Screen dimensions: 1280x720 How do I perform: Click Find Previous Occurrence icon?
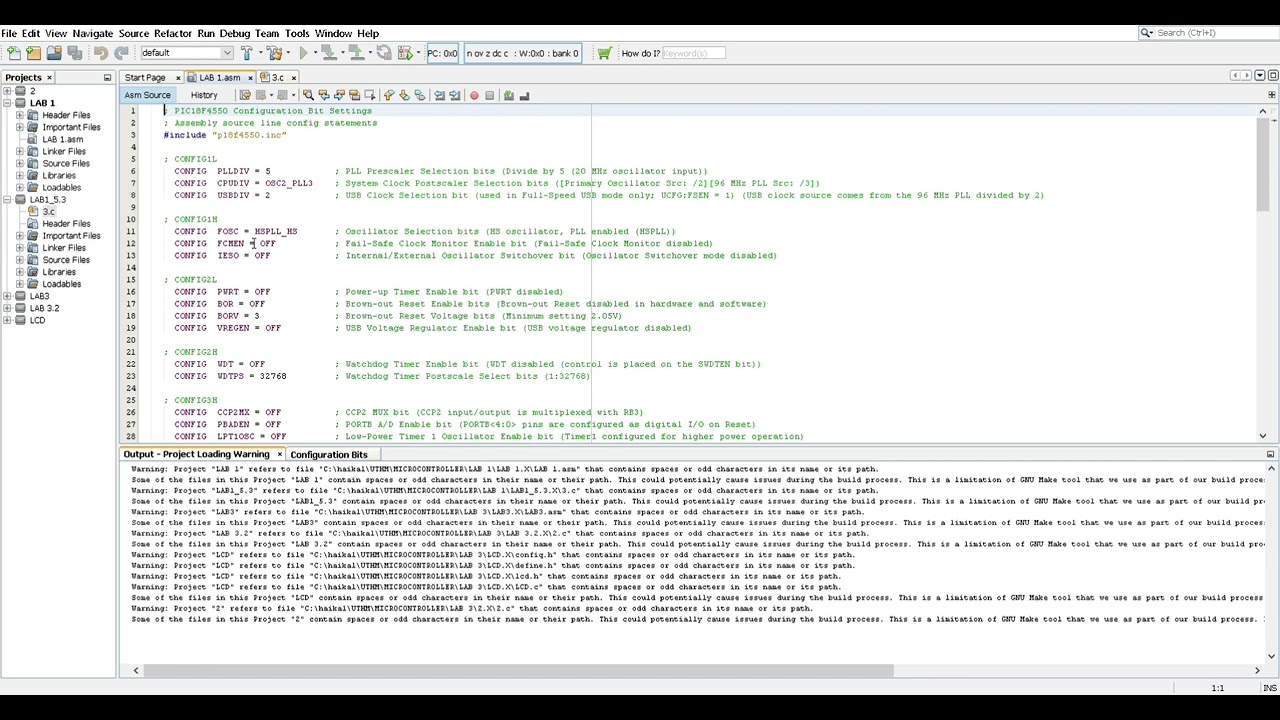(x=323, y=95)
